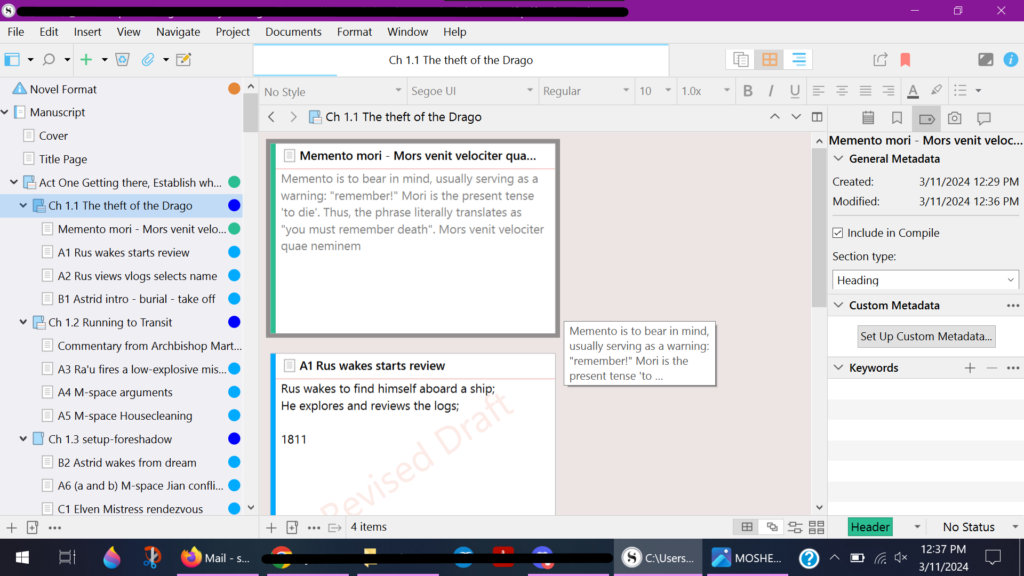Click the text highlight marker icon
This screenshot has width=1024, height=576.
(936, 91)
